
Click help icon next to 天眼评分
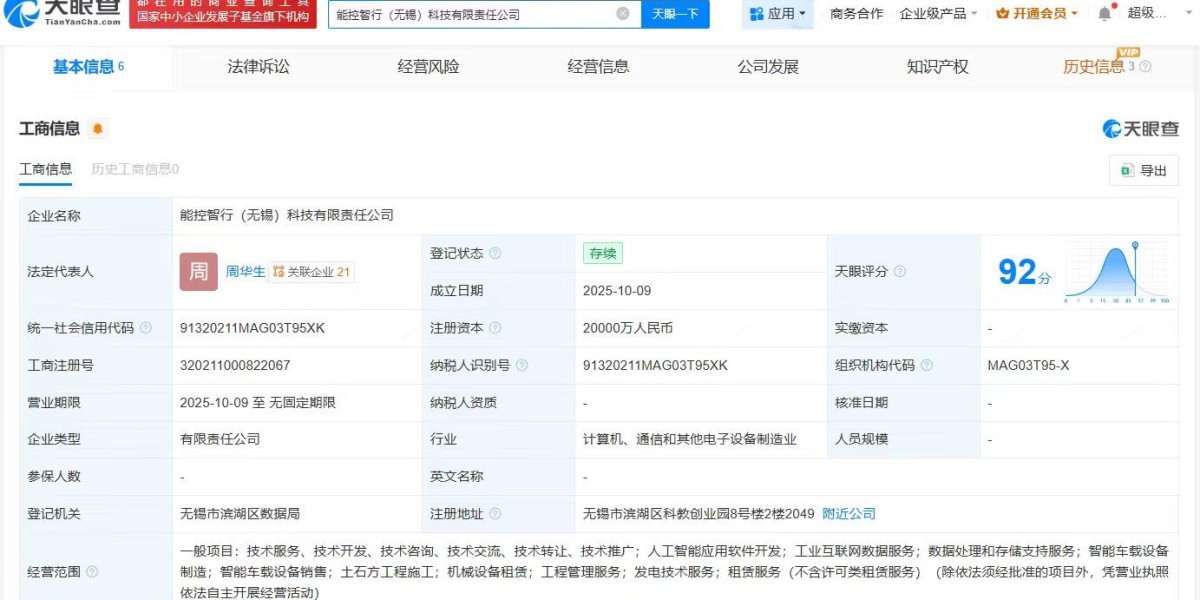(899, 272)
